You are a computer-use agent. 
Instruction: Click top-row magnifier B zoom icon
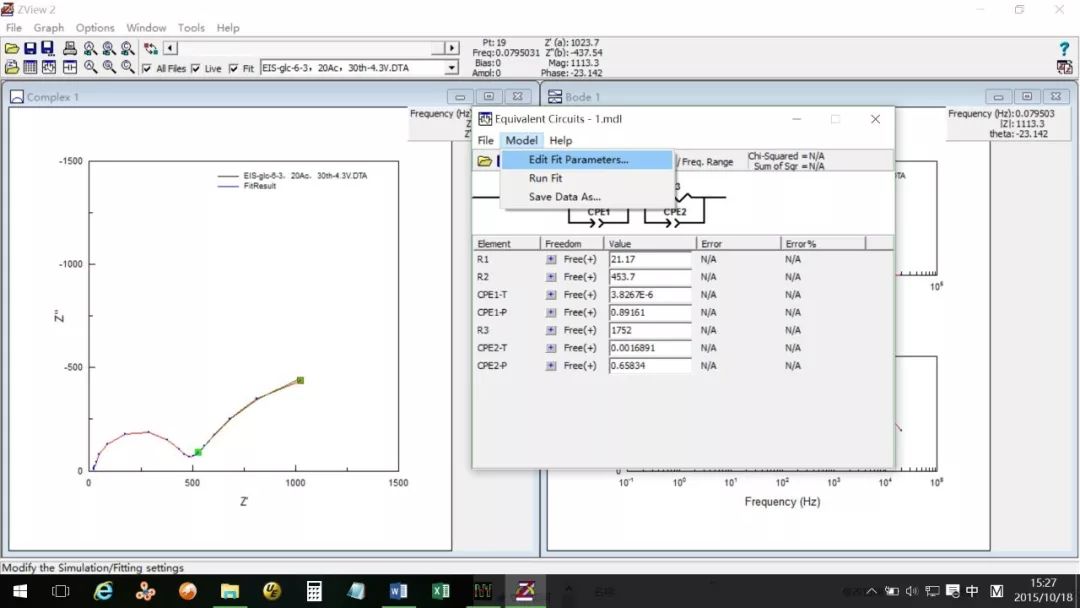tap(109, 48)
